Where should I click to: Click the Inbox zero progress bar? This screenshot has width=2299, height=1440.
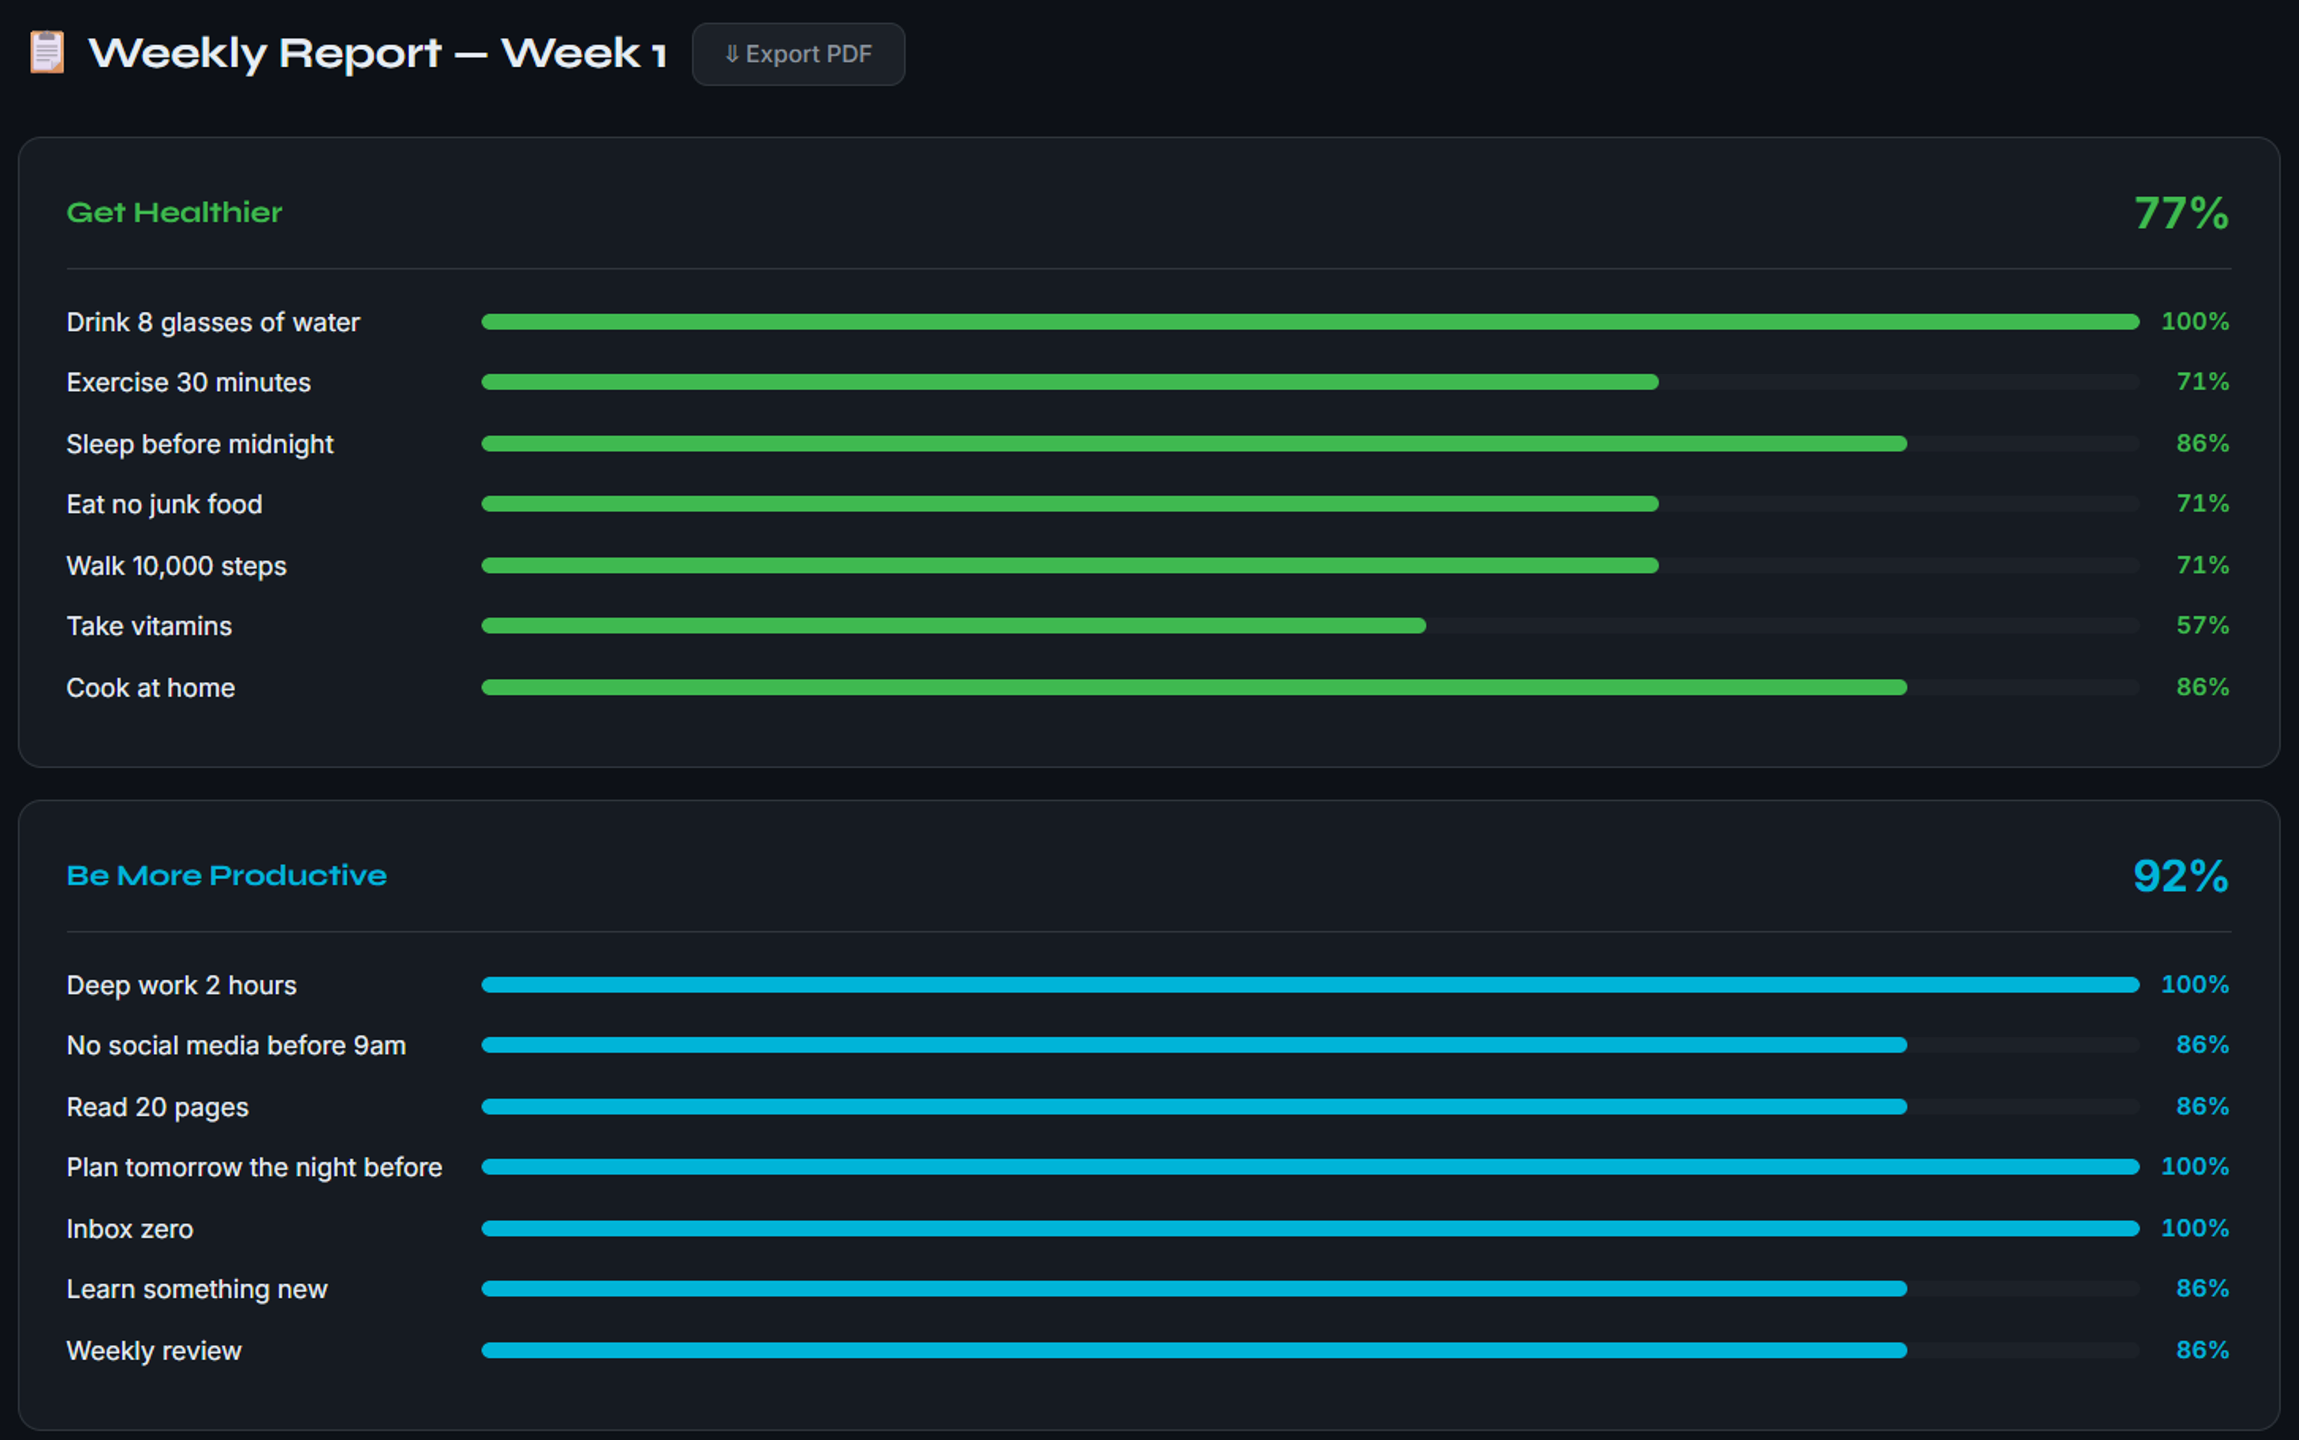click(1310, 1229)
